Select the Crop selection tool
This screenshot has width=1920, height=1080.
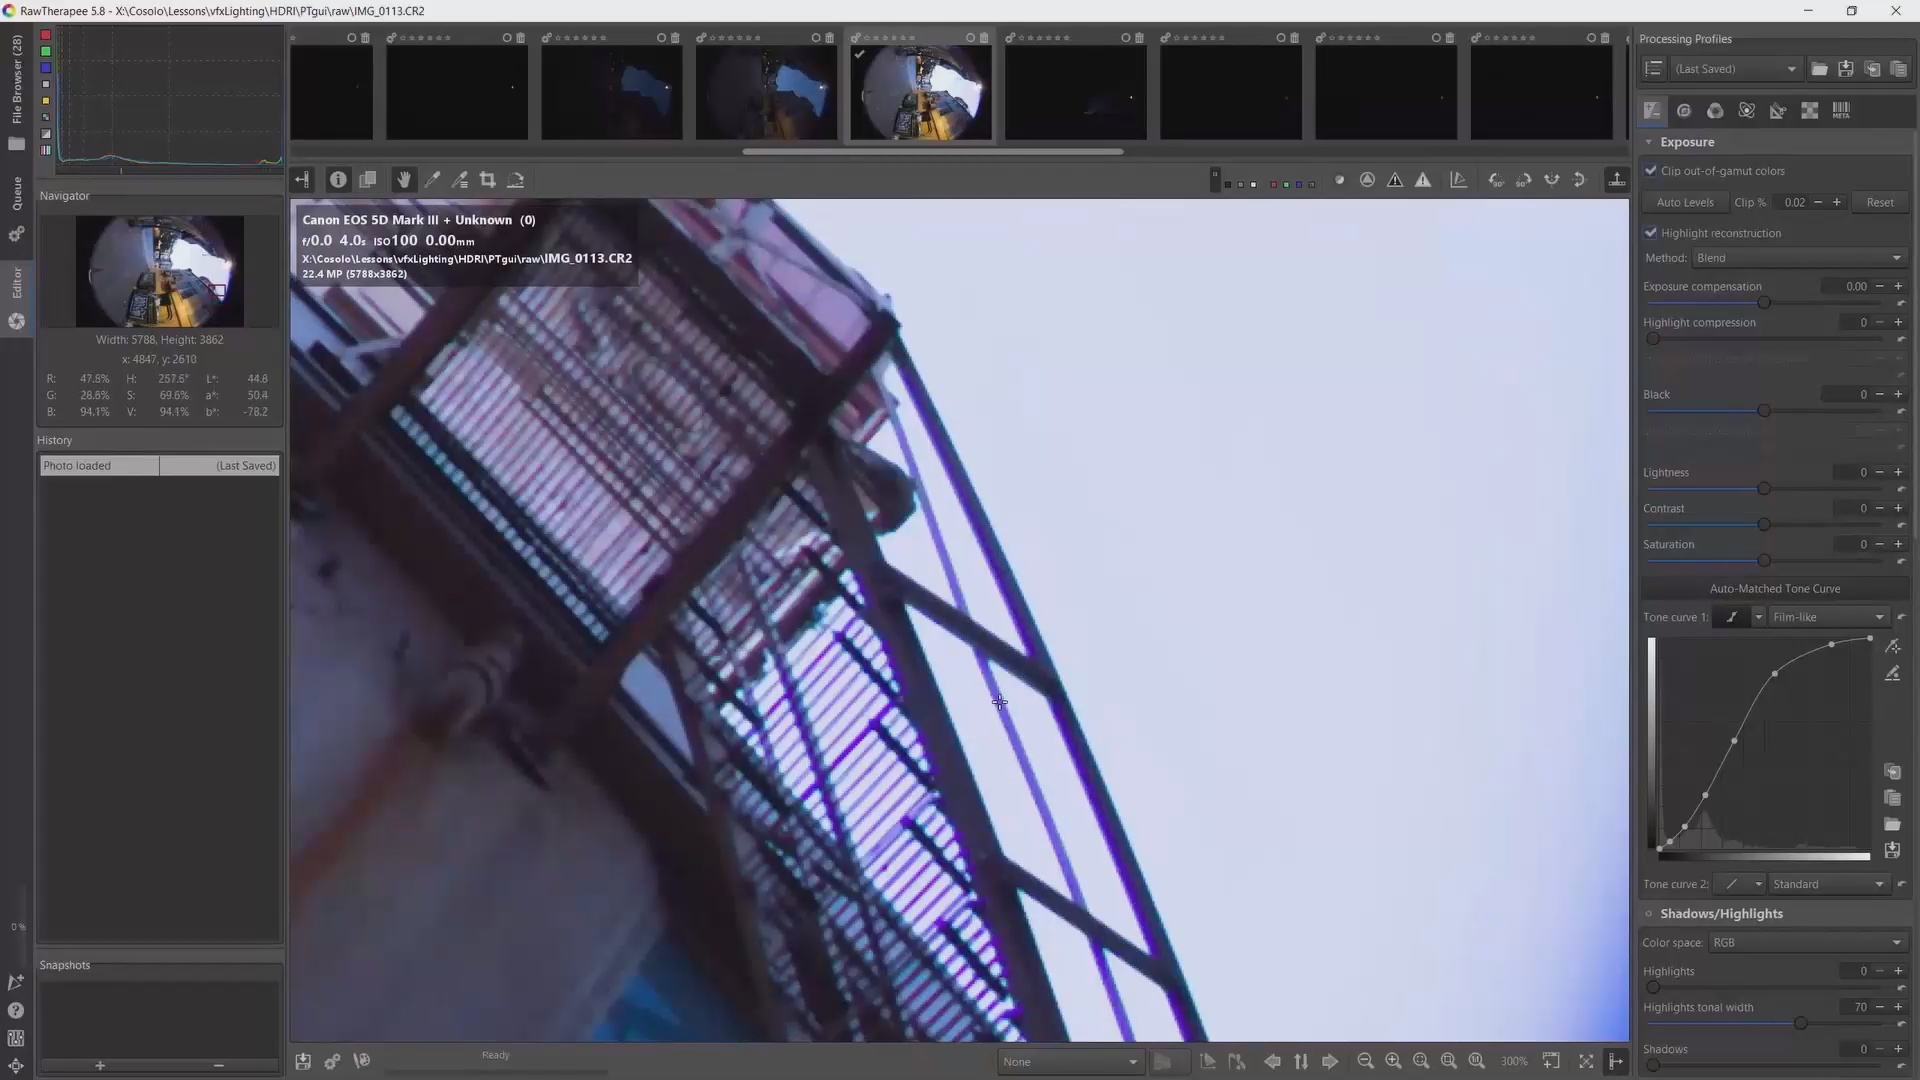[488, 180]
